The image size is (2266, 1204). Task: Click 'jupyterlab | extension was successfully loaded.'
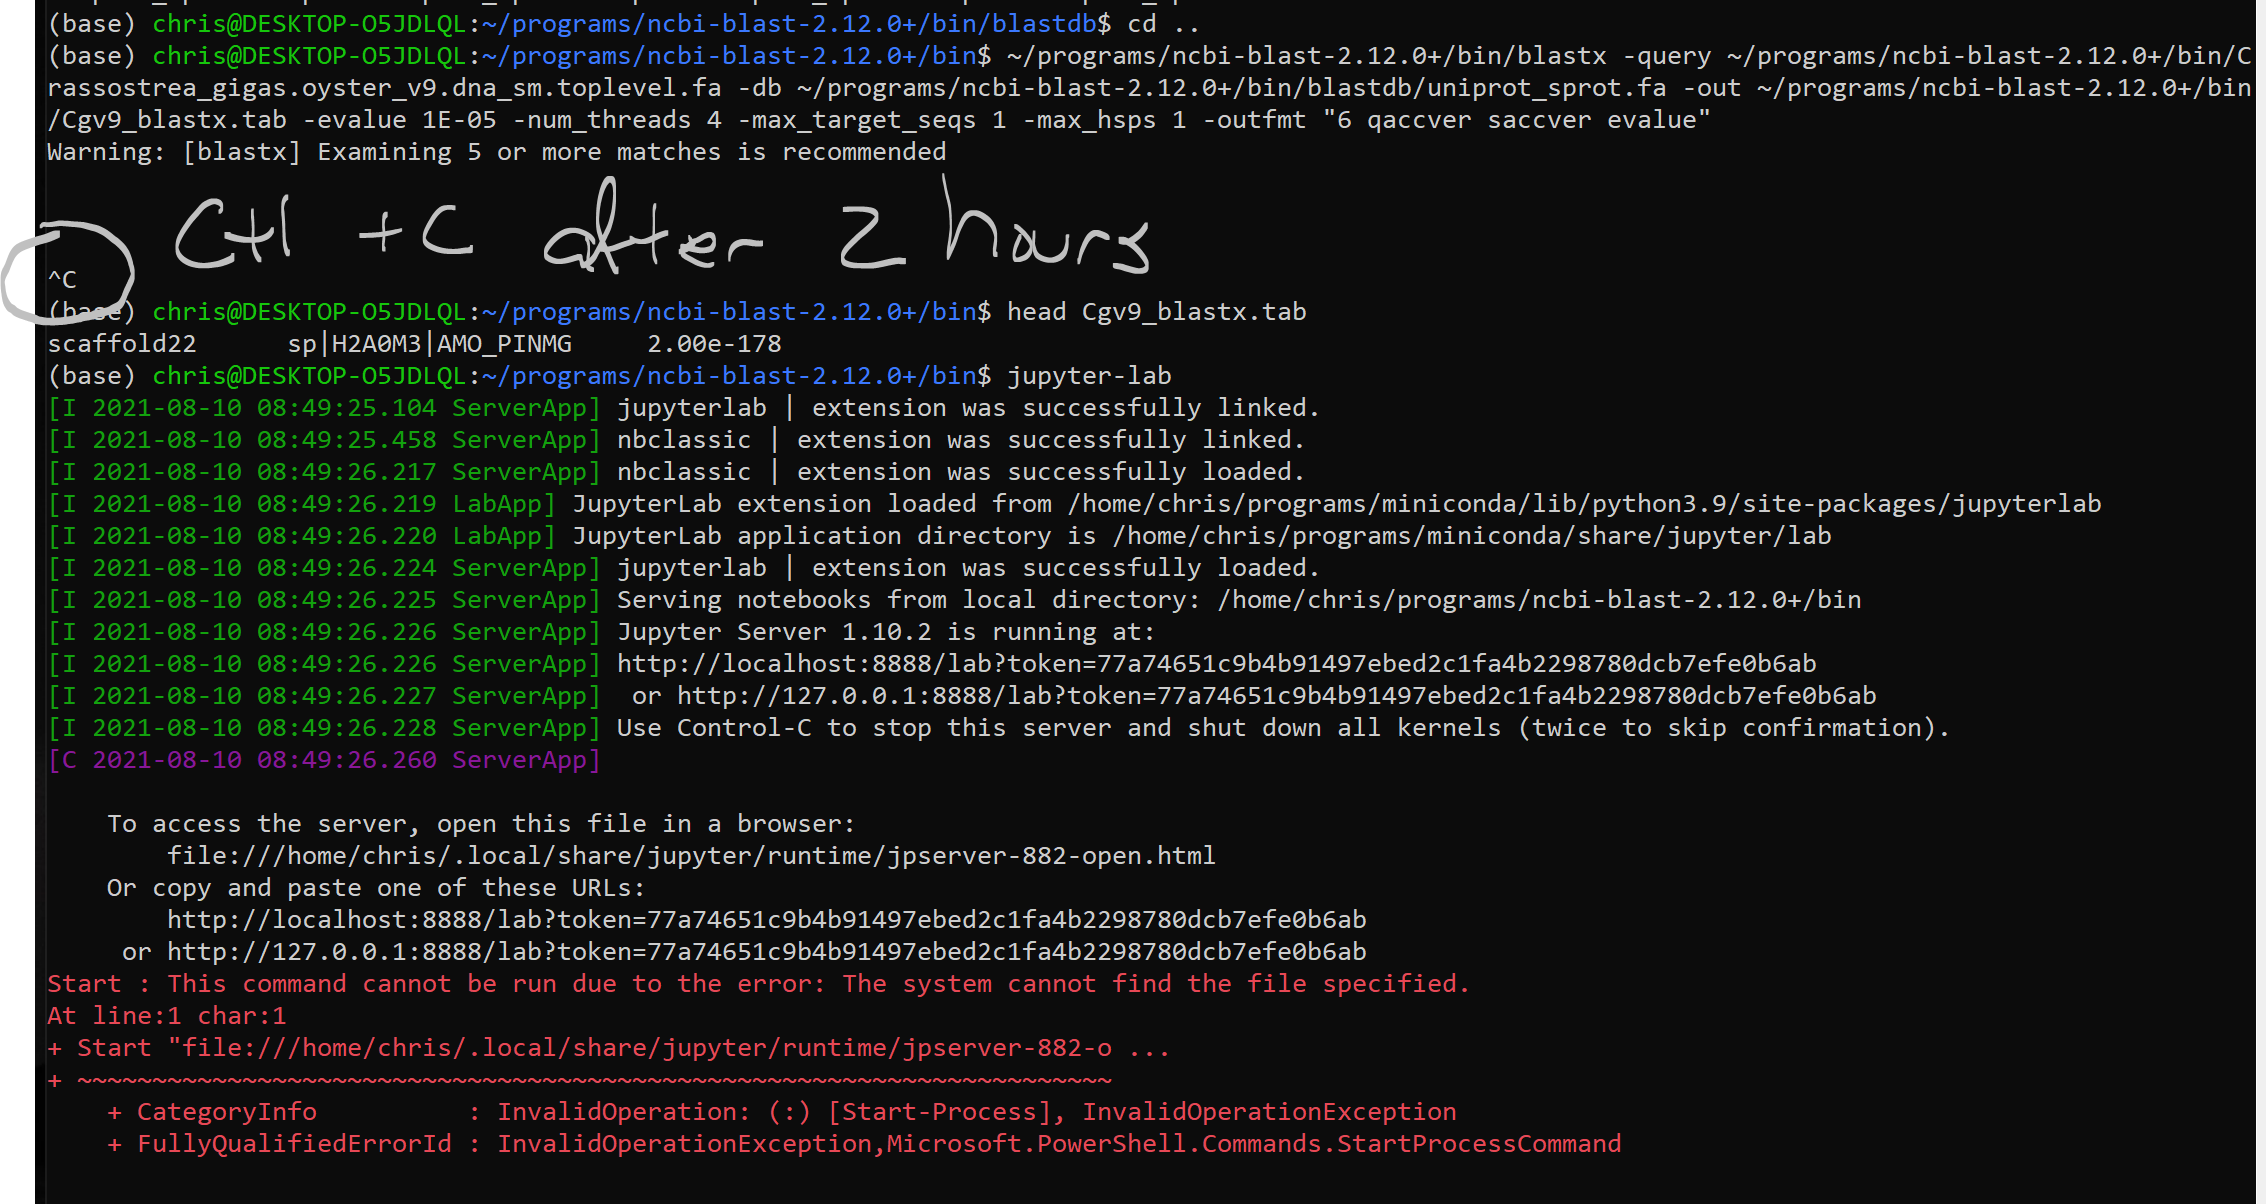pyautogui.click(x=968, y=568)
